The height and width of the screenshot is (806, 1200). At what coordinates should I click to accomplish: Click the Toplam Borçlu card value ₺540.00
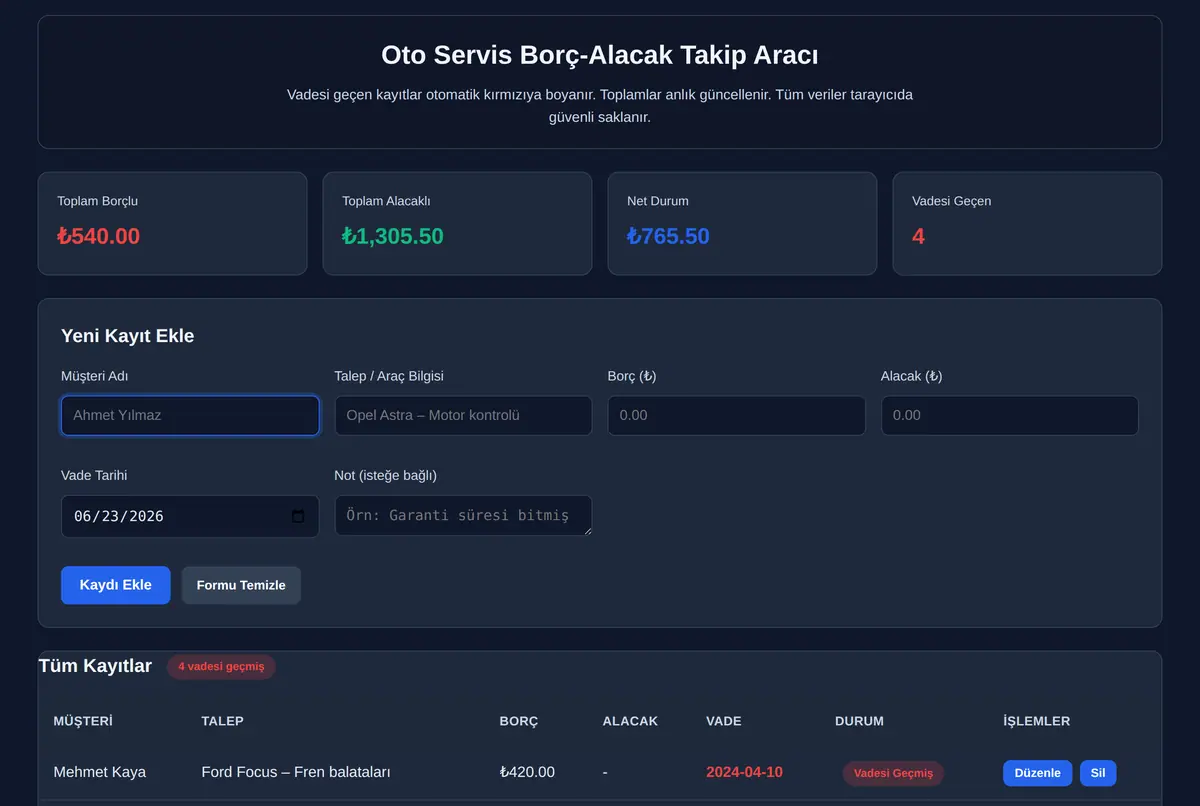(x=99, y=236)
